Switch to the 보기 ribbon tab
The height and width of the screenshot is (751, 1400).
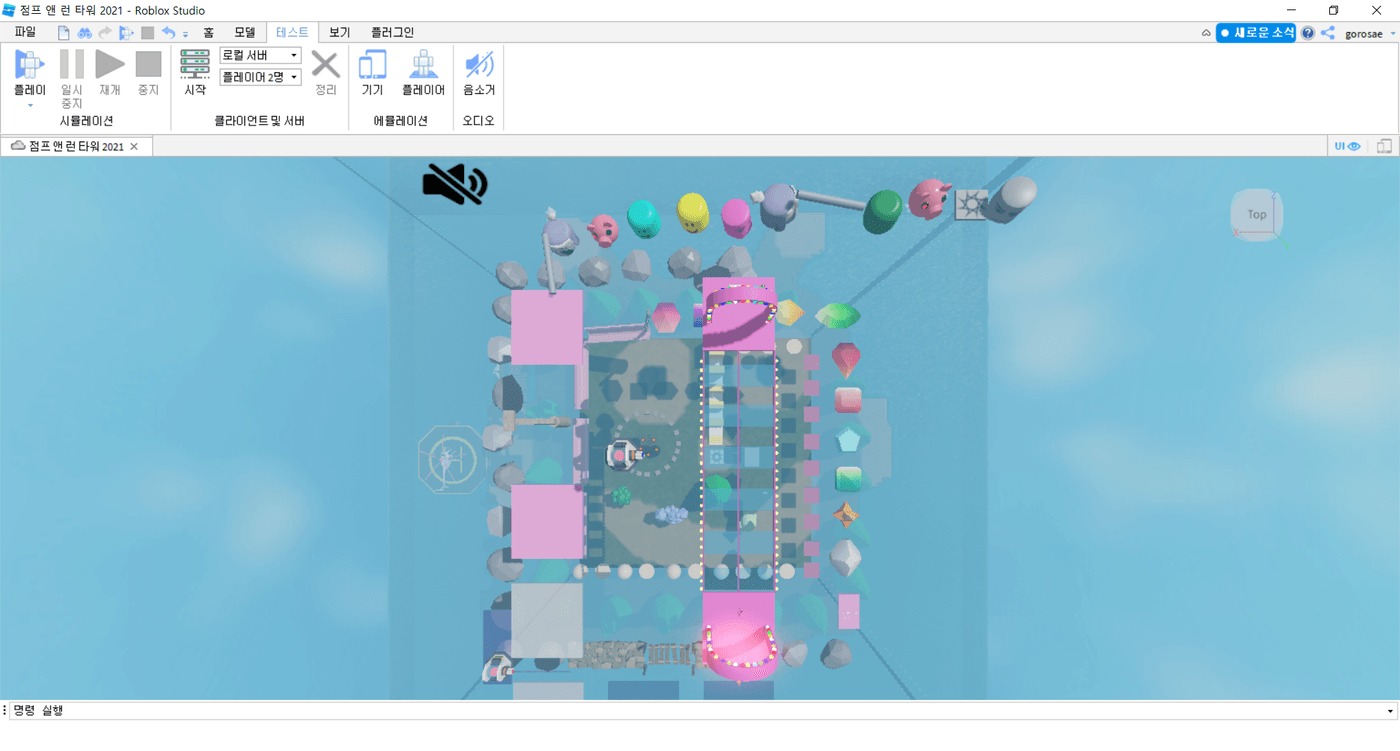point(340,33)
